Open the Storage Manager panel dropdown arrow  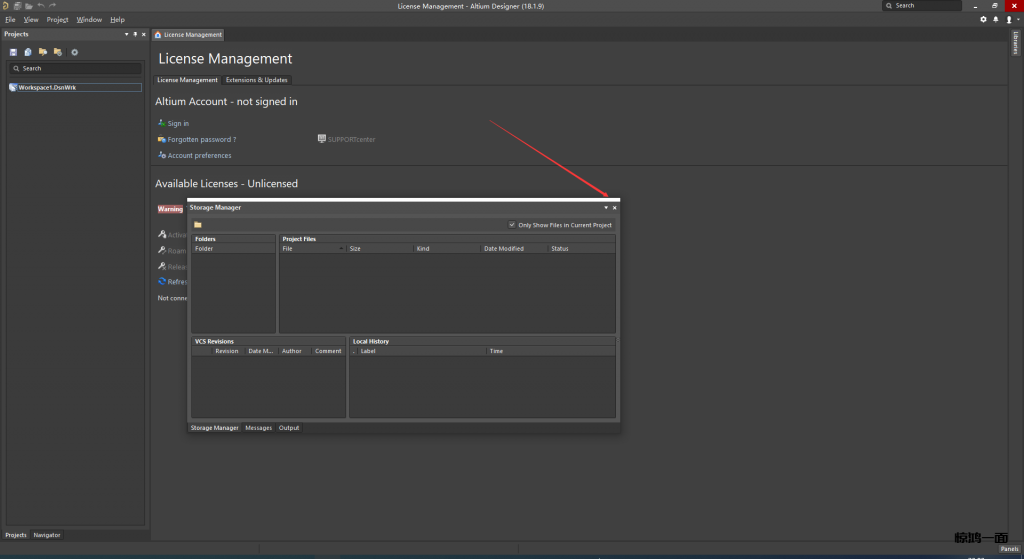(605, 208)
